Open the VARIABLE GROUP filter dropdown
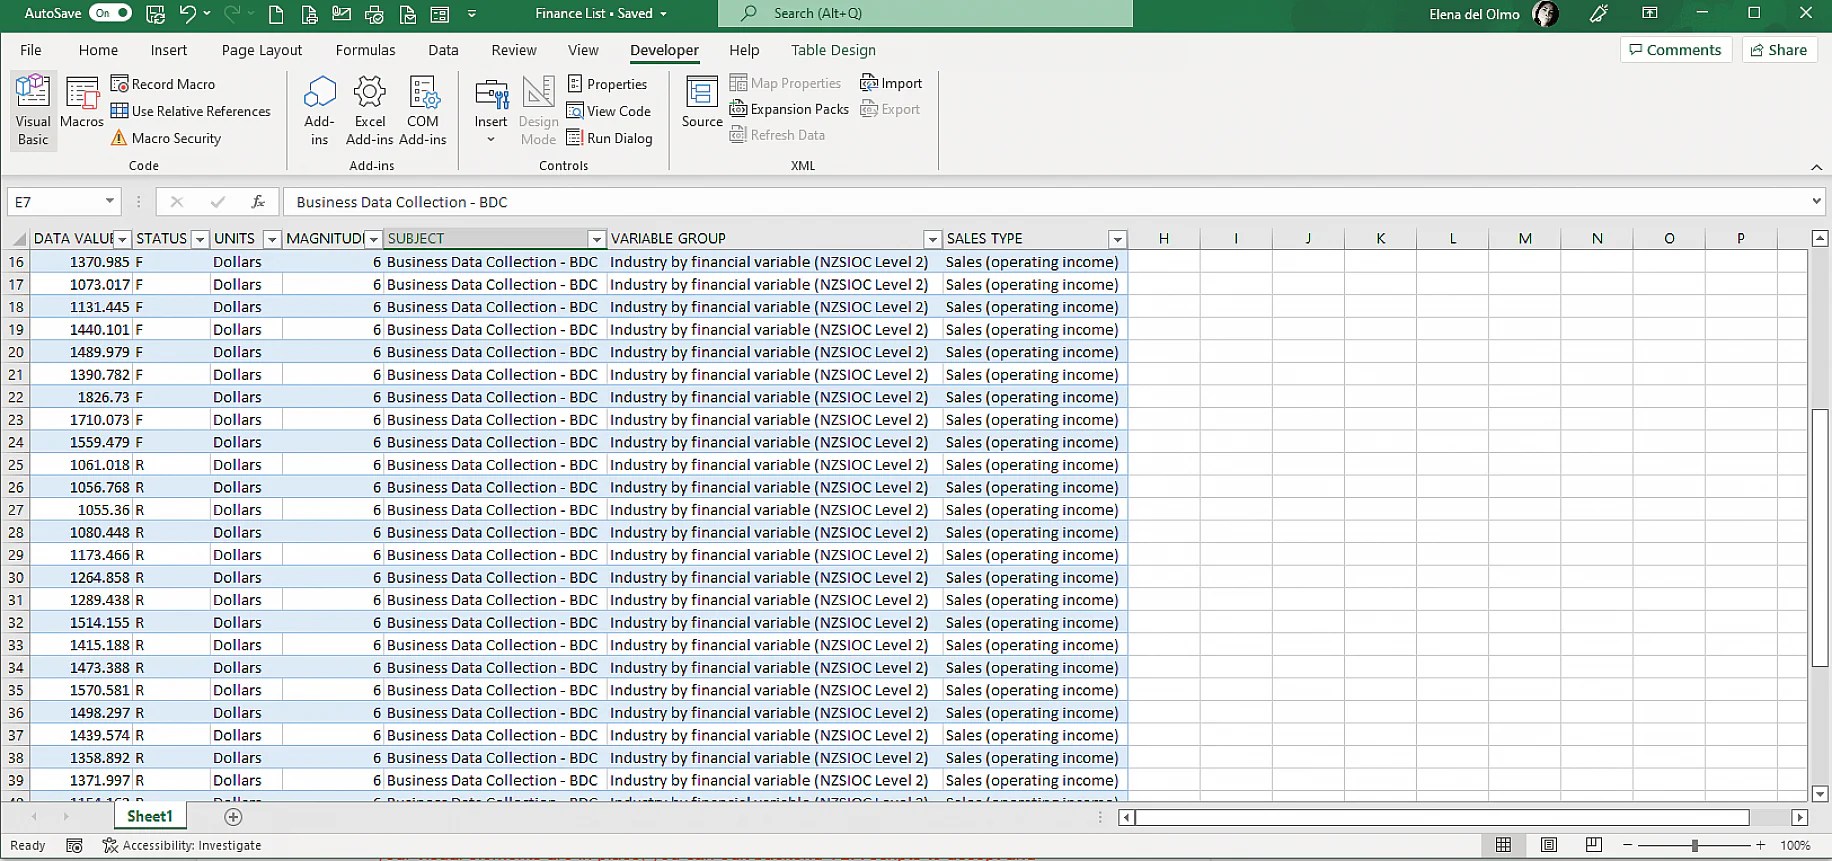1832x861 pixels. (932, 239)
